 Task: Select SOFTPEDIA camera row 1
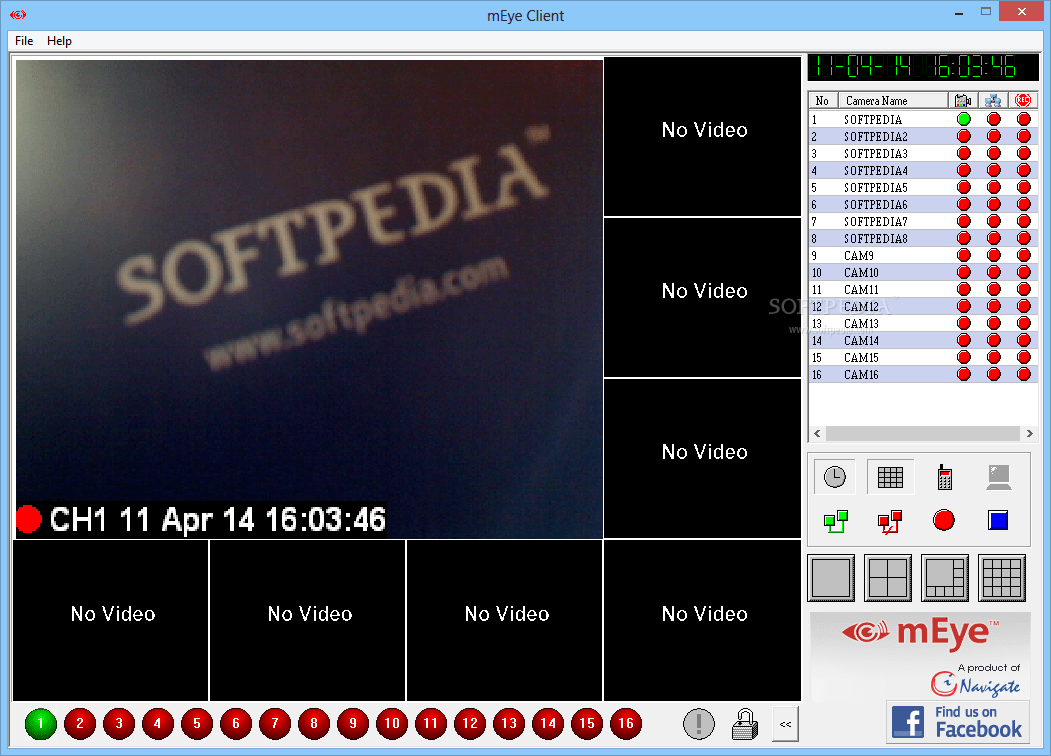[923, 119]
